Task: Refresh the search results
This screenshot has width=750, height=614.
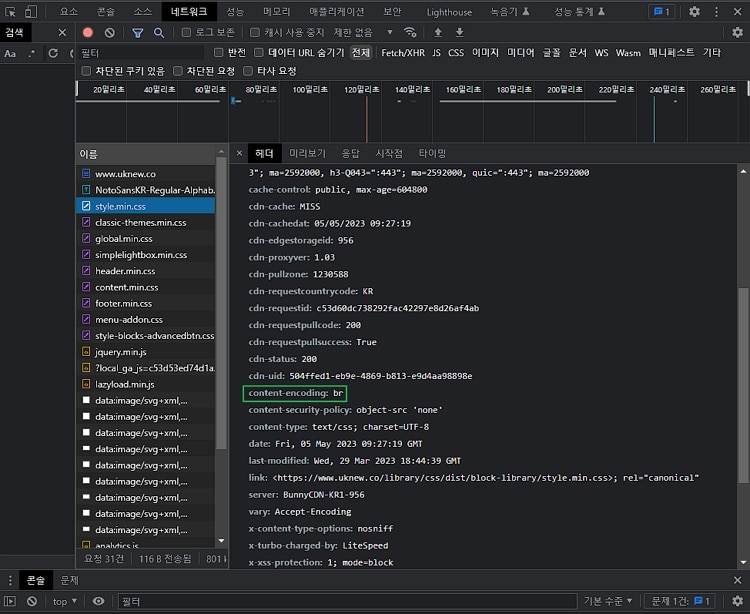Action: 53,53
